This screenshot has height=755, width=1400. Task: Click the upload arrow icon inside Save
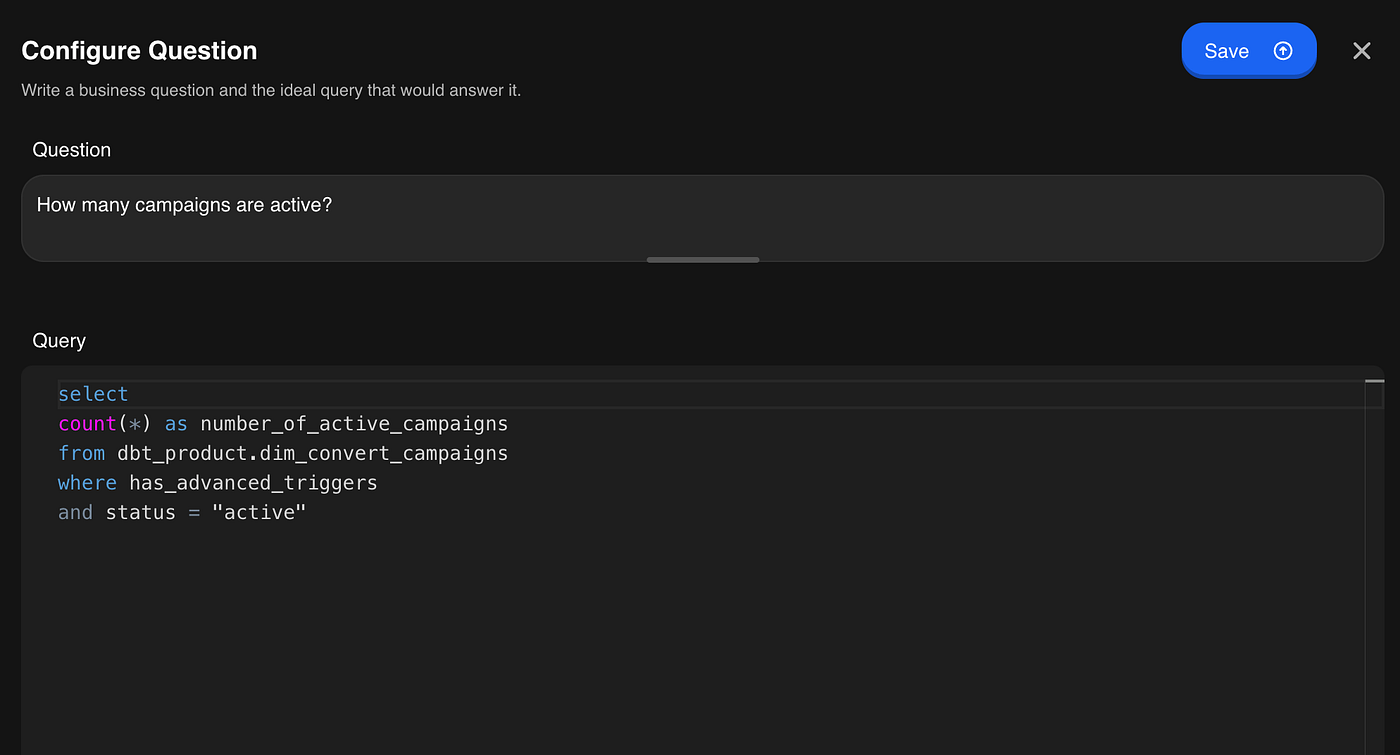1283,51
